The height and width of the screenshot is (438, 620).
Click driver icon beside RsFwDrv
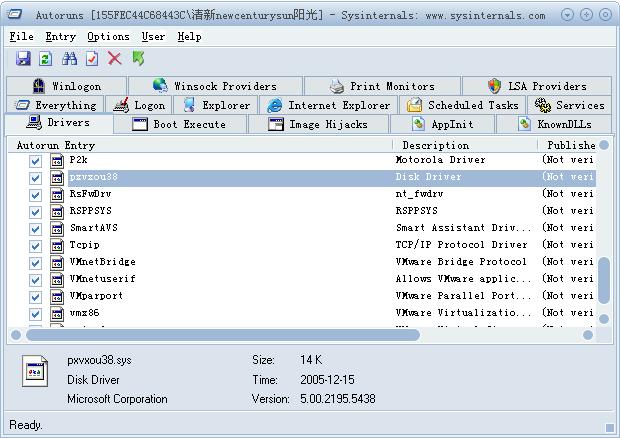[57, 194]
